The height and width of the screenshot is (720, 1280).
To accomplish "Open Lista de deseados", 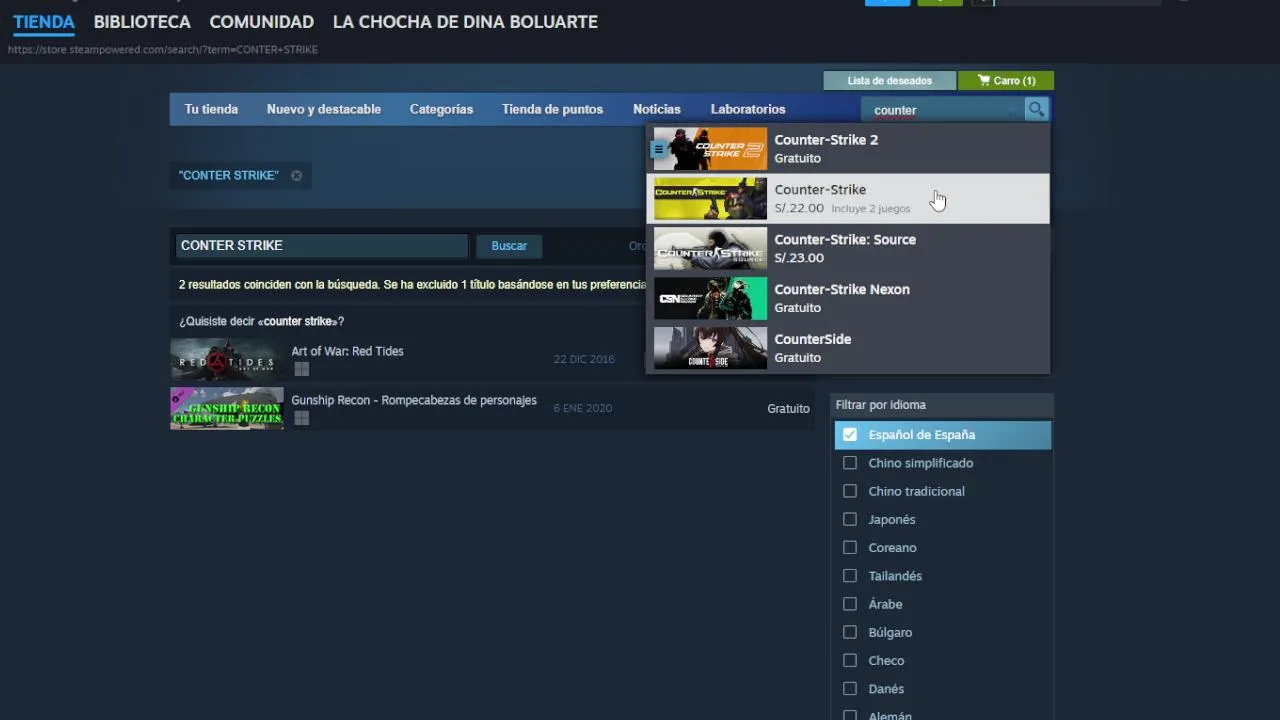I will point(889,80).
